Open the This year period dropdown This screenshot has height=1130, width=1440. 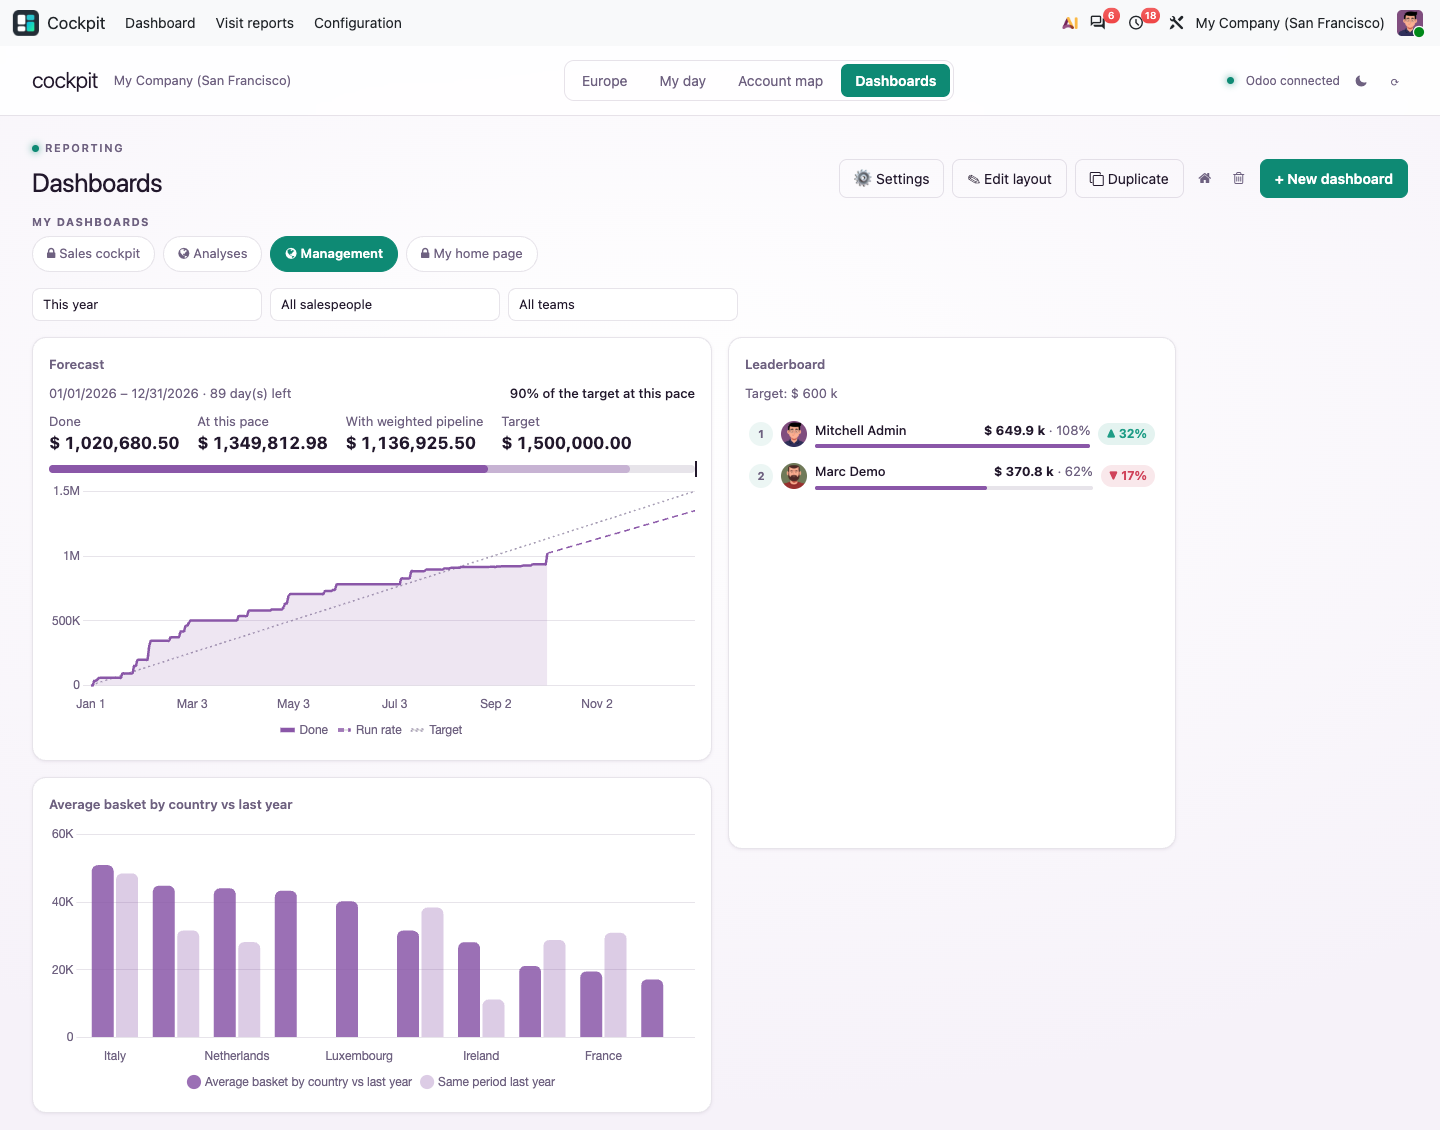point(147,305)
